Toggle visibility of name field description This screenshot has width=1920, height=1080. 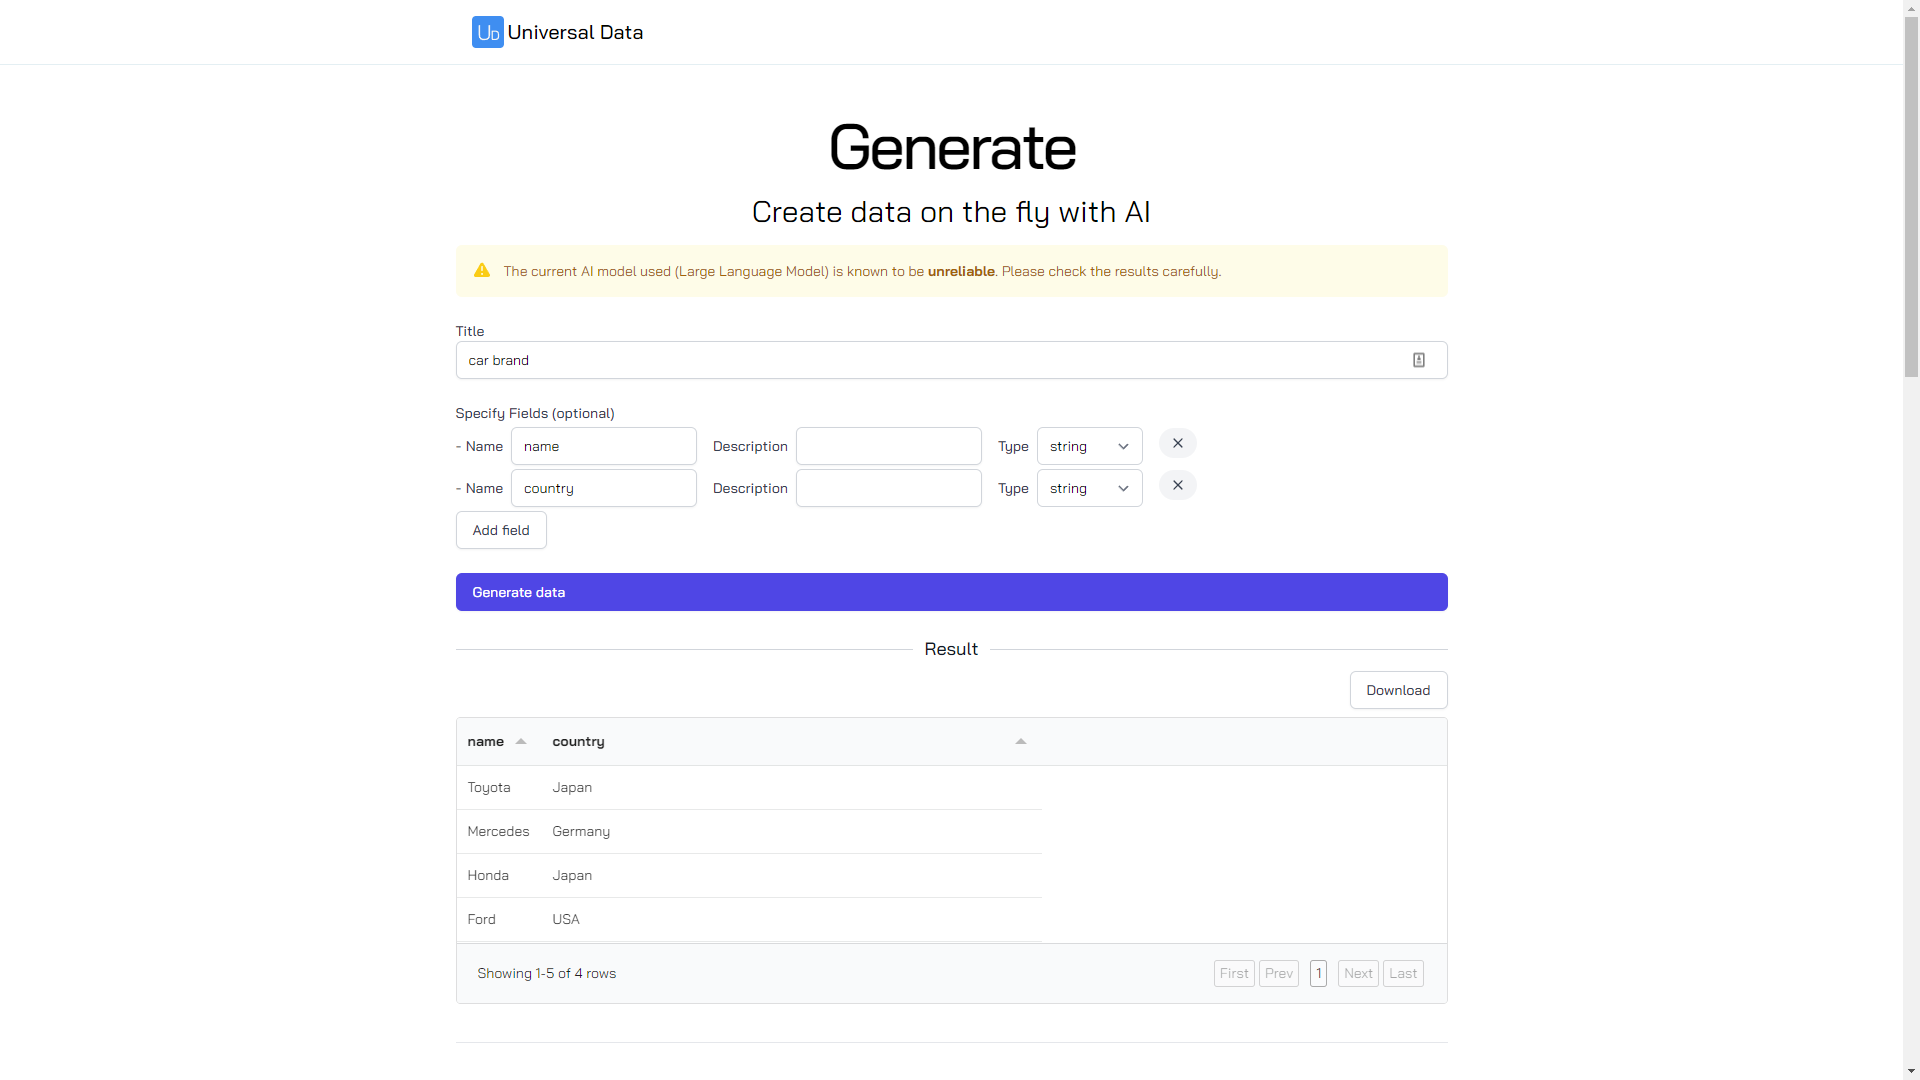[x=749, y=444]
